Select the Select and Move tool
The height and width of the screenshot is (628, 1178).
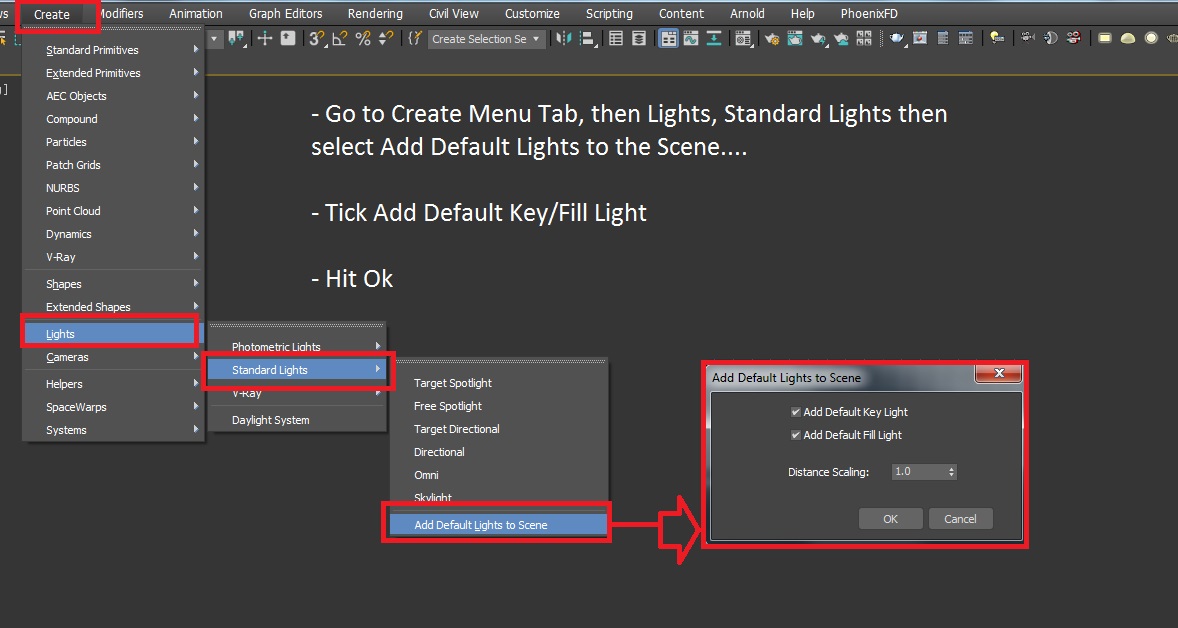point(263,37)
